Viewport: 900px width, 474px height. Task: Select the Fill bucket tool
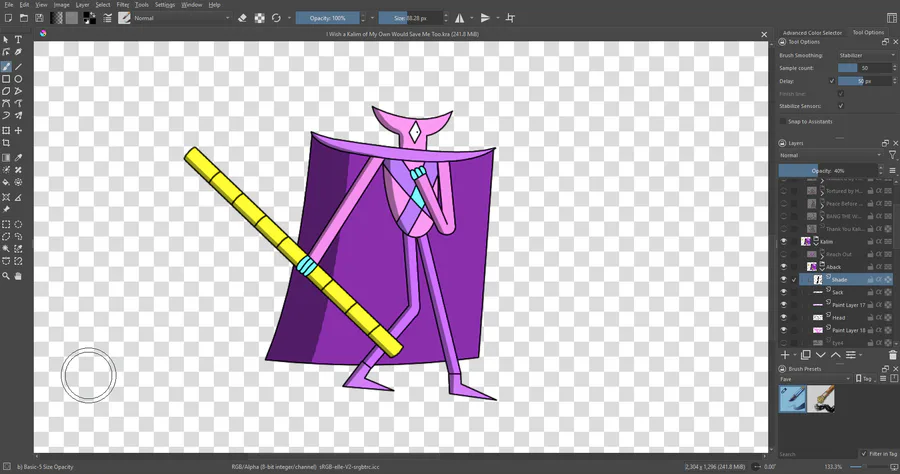point(6,182)
